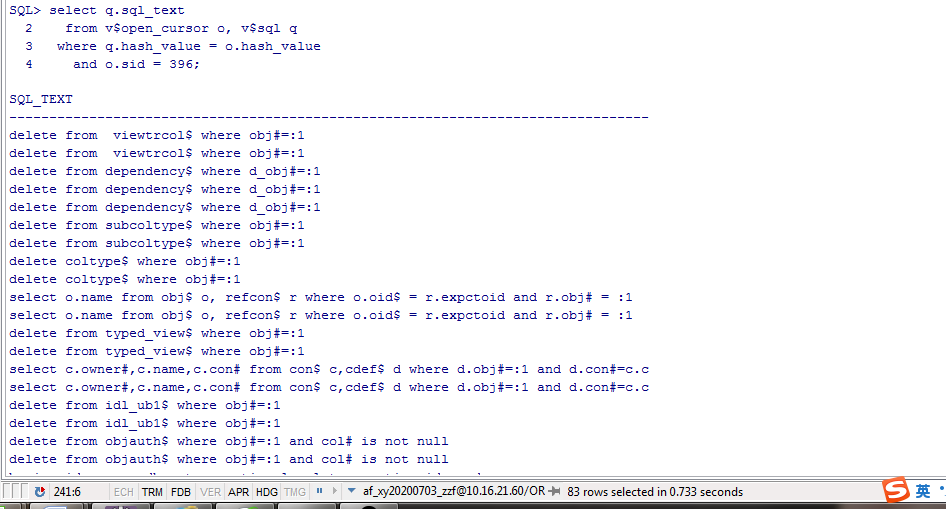Click the SQL_TEXT column header
Viewport: 946px width, 509px height.
[41, 100]
